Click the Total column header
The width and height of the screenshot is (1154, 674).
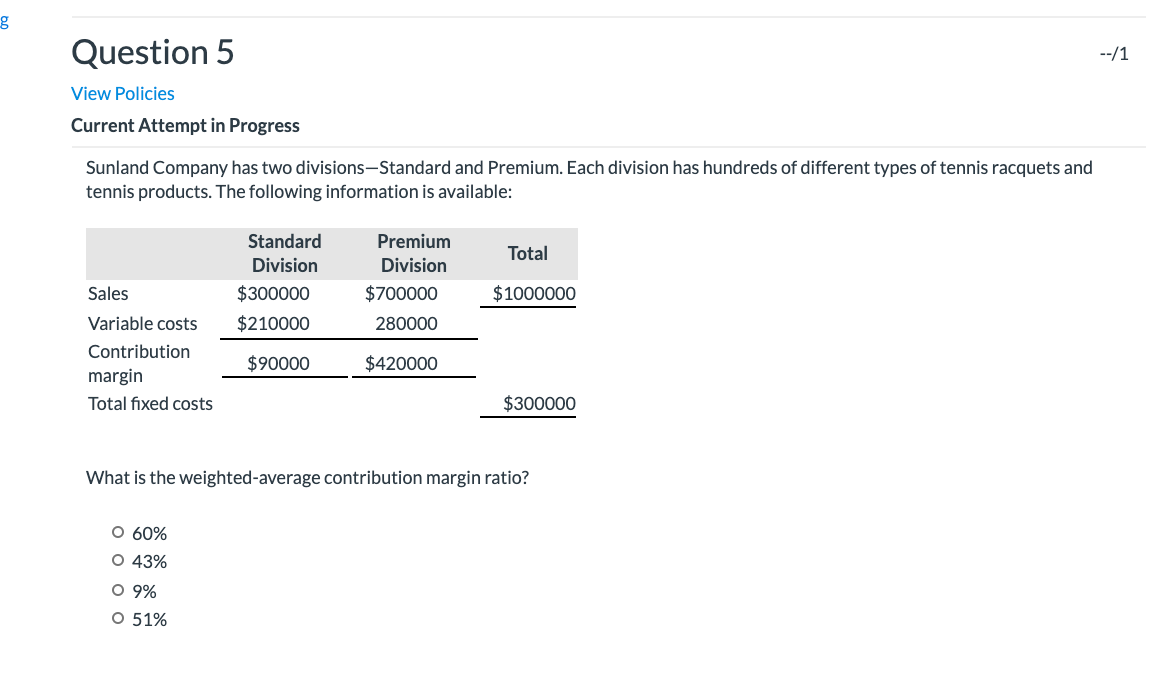(x=528, y=253)
